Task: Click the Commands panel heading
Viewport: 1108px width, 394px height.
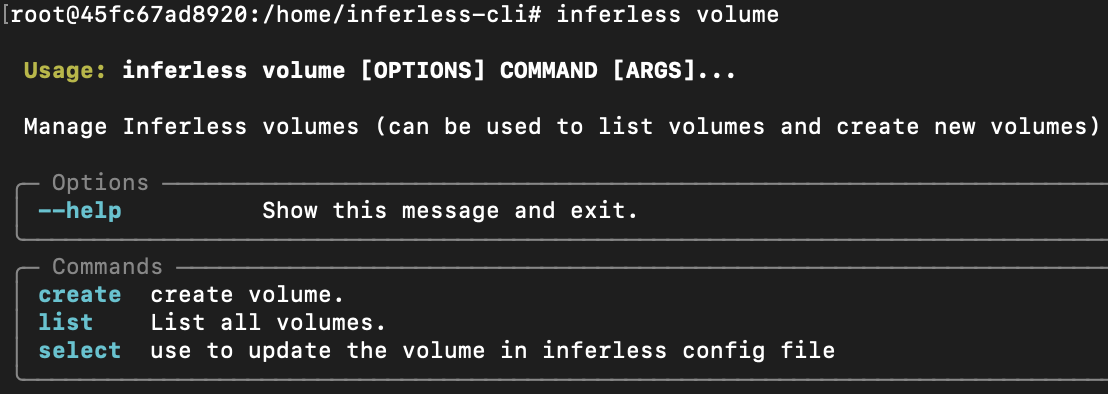Action: click(107, 267)
